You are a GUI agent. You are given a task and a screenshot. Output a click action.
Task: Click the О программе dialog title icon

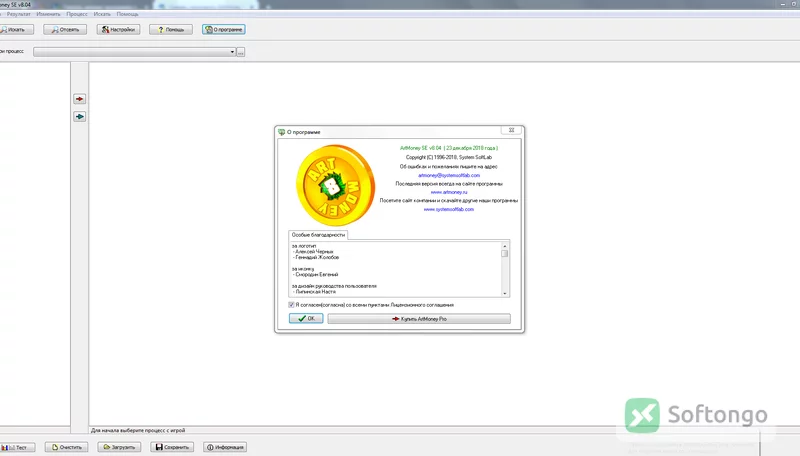282,132
